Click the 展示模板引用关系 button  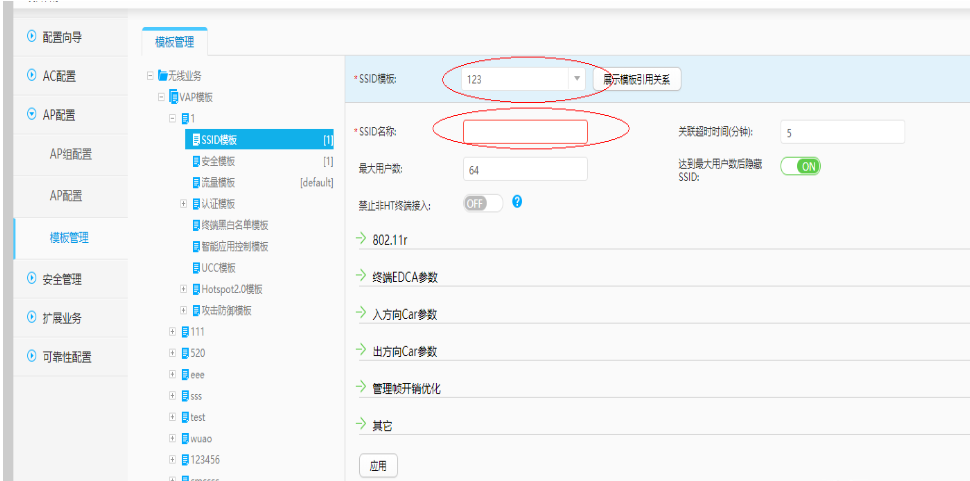[636, 79]
